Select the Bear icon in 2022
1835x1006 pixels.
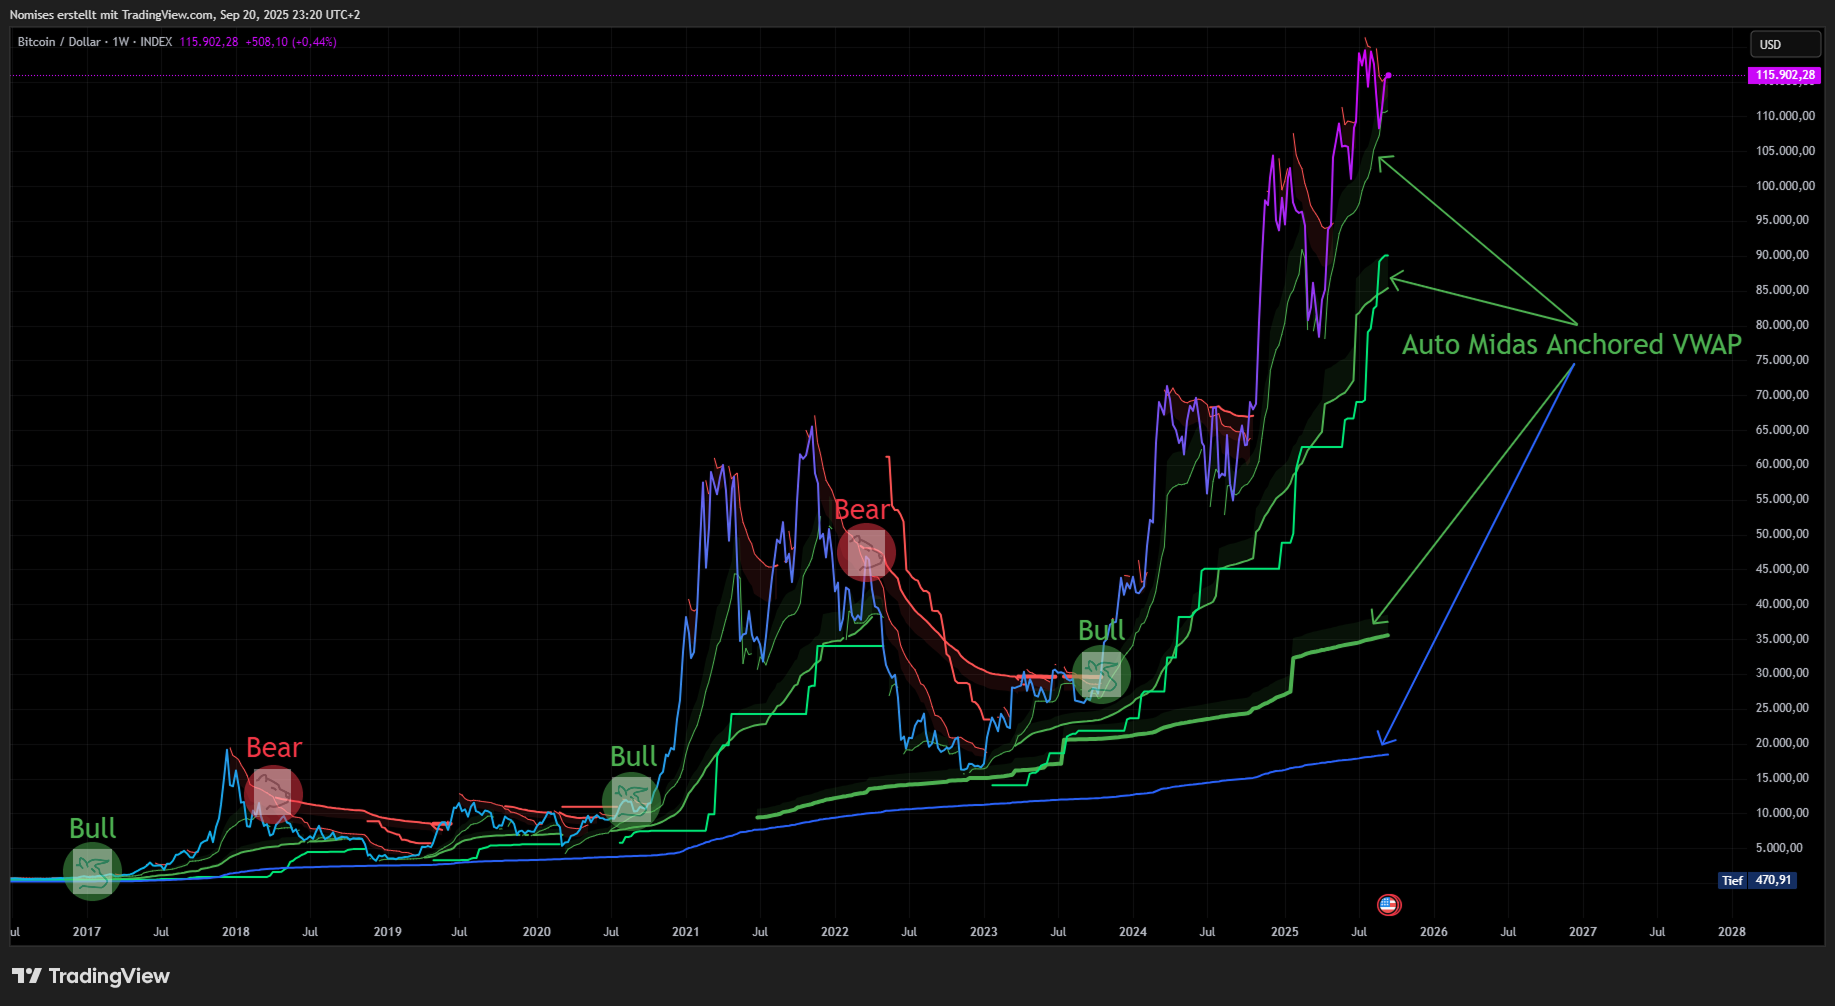pos(866,553)
